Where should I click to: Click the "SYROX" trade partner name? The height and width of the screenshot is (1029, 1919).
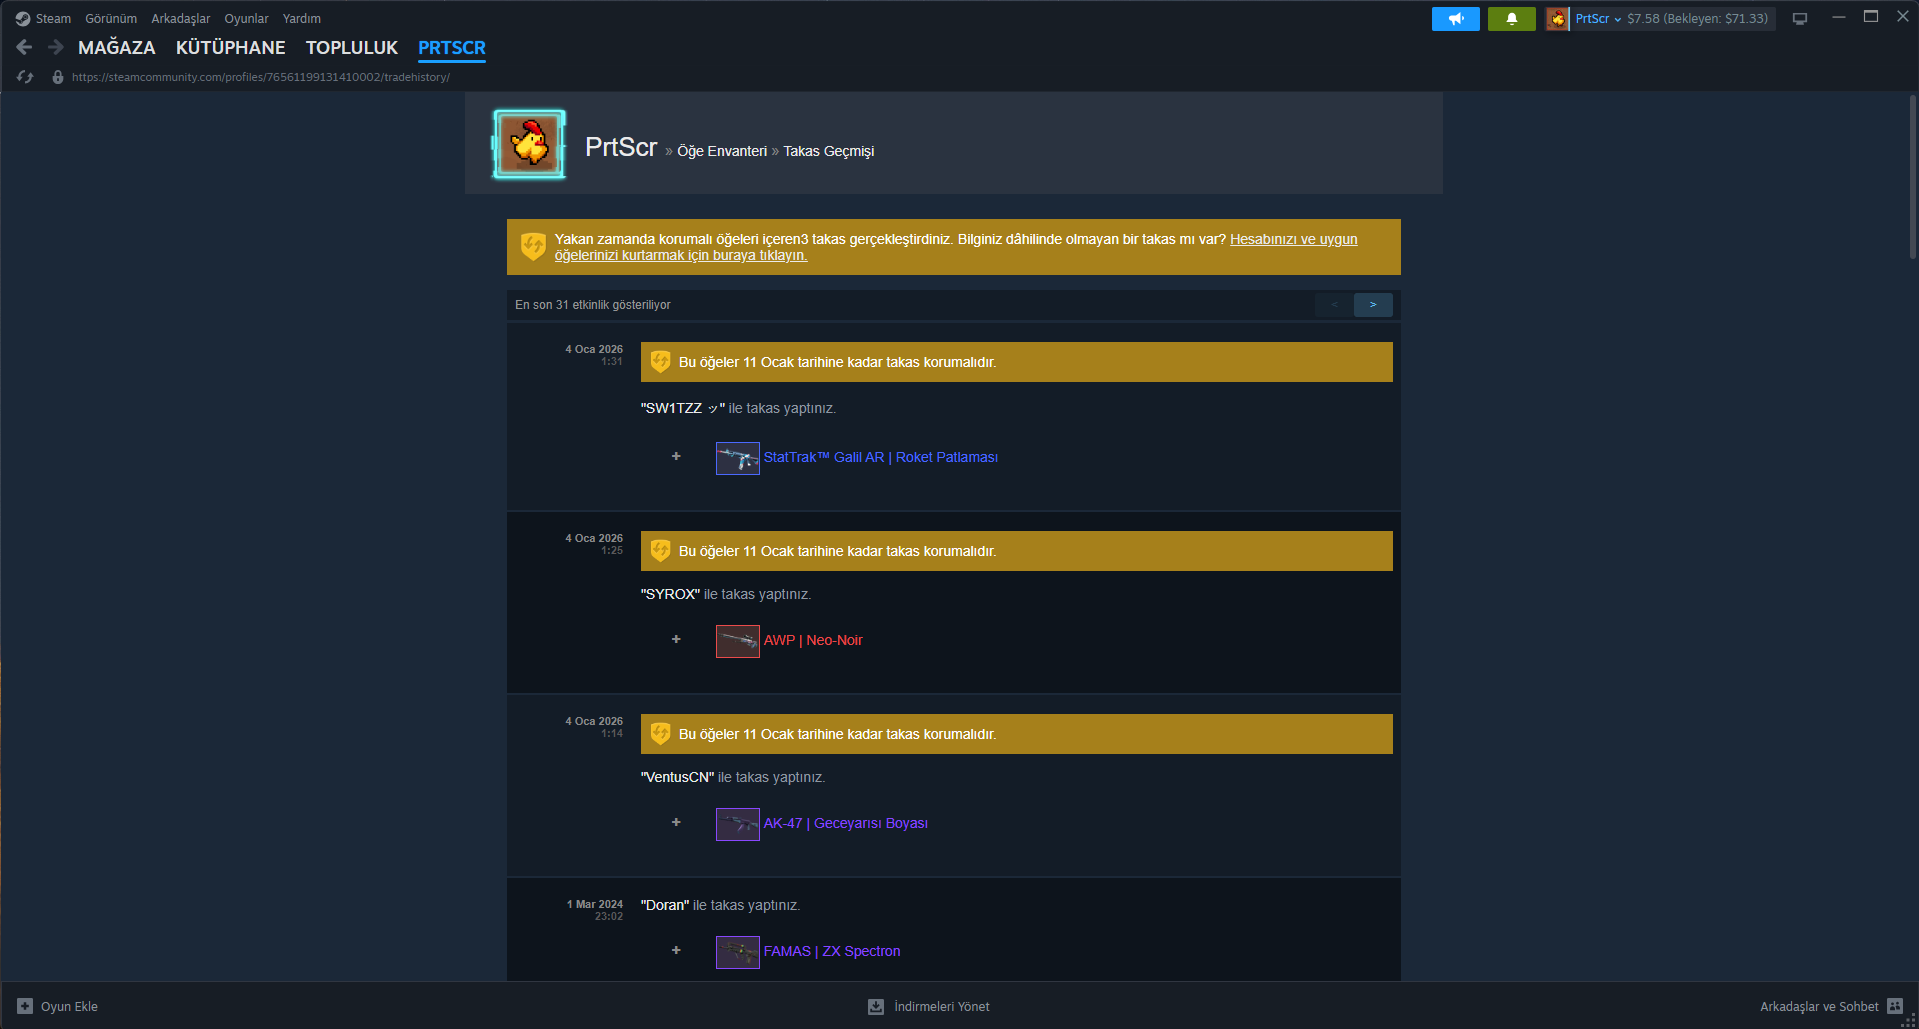(x=671, y=594)
